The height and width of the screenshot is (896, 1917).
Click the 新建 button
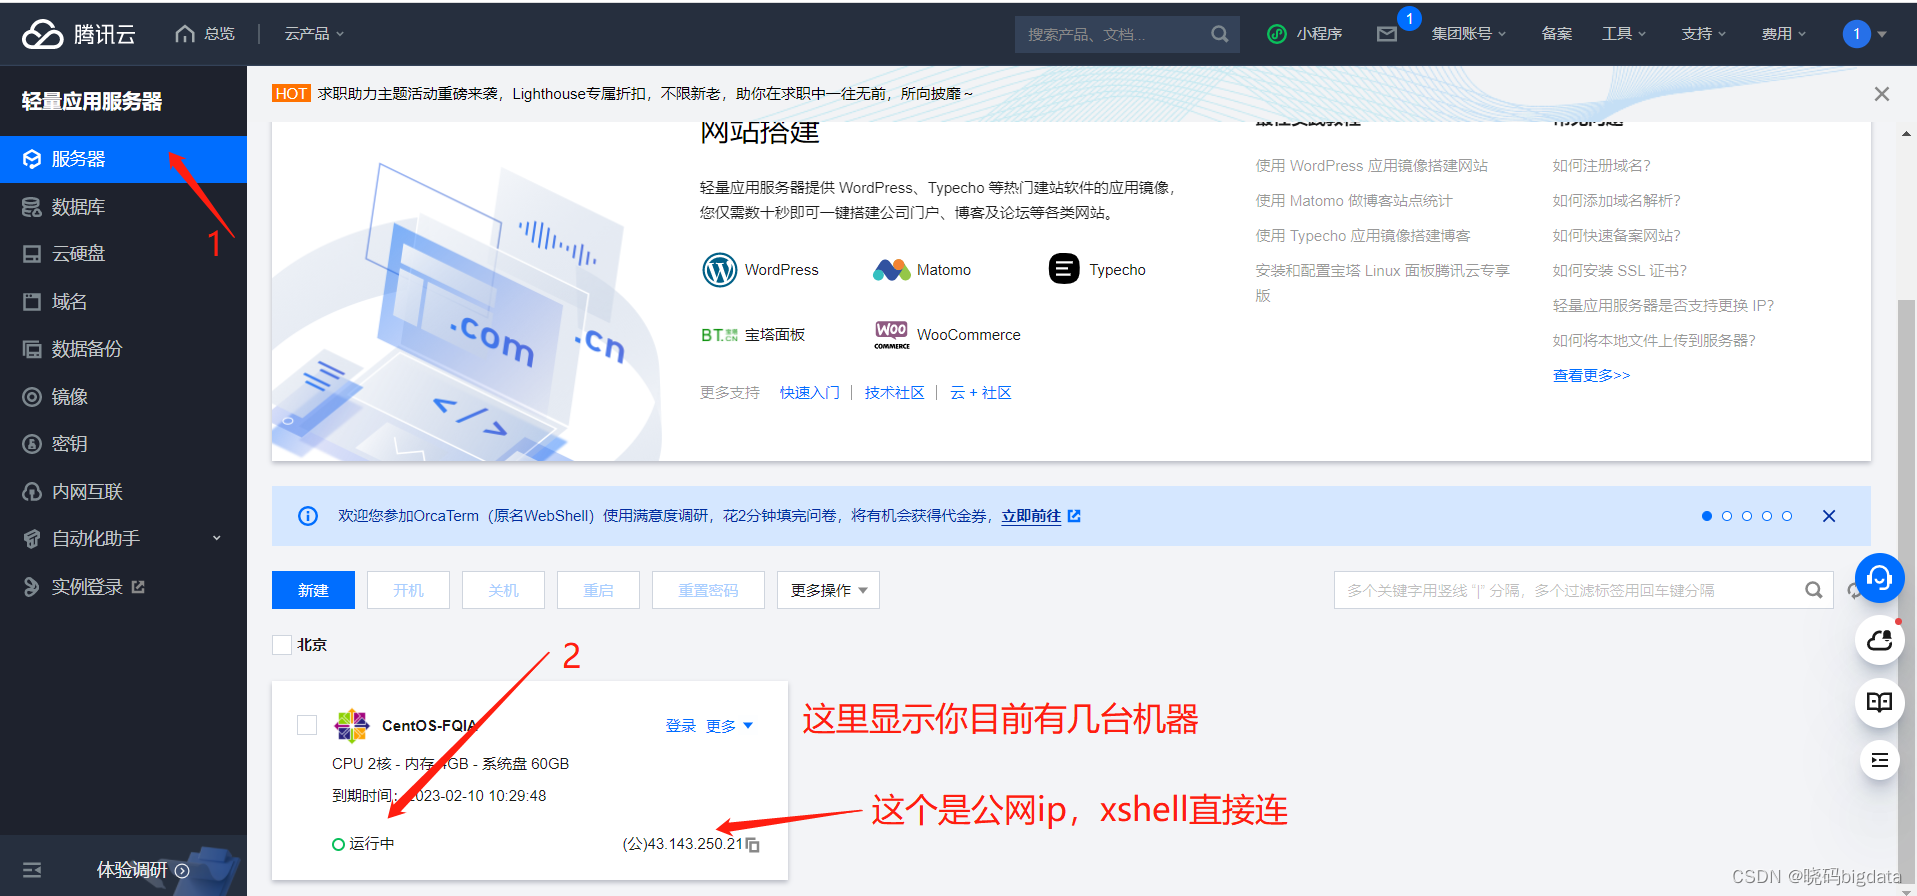point(313,590)
